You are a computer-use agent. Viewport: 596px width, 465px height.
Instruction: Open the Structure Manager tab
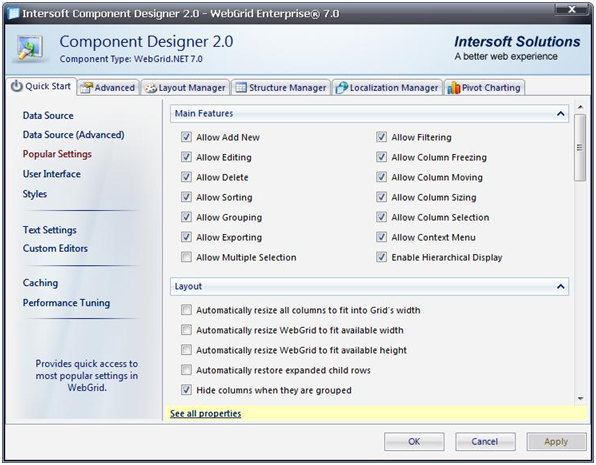tap(281, 87)
